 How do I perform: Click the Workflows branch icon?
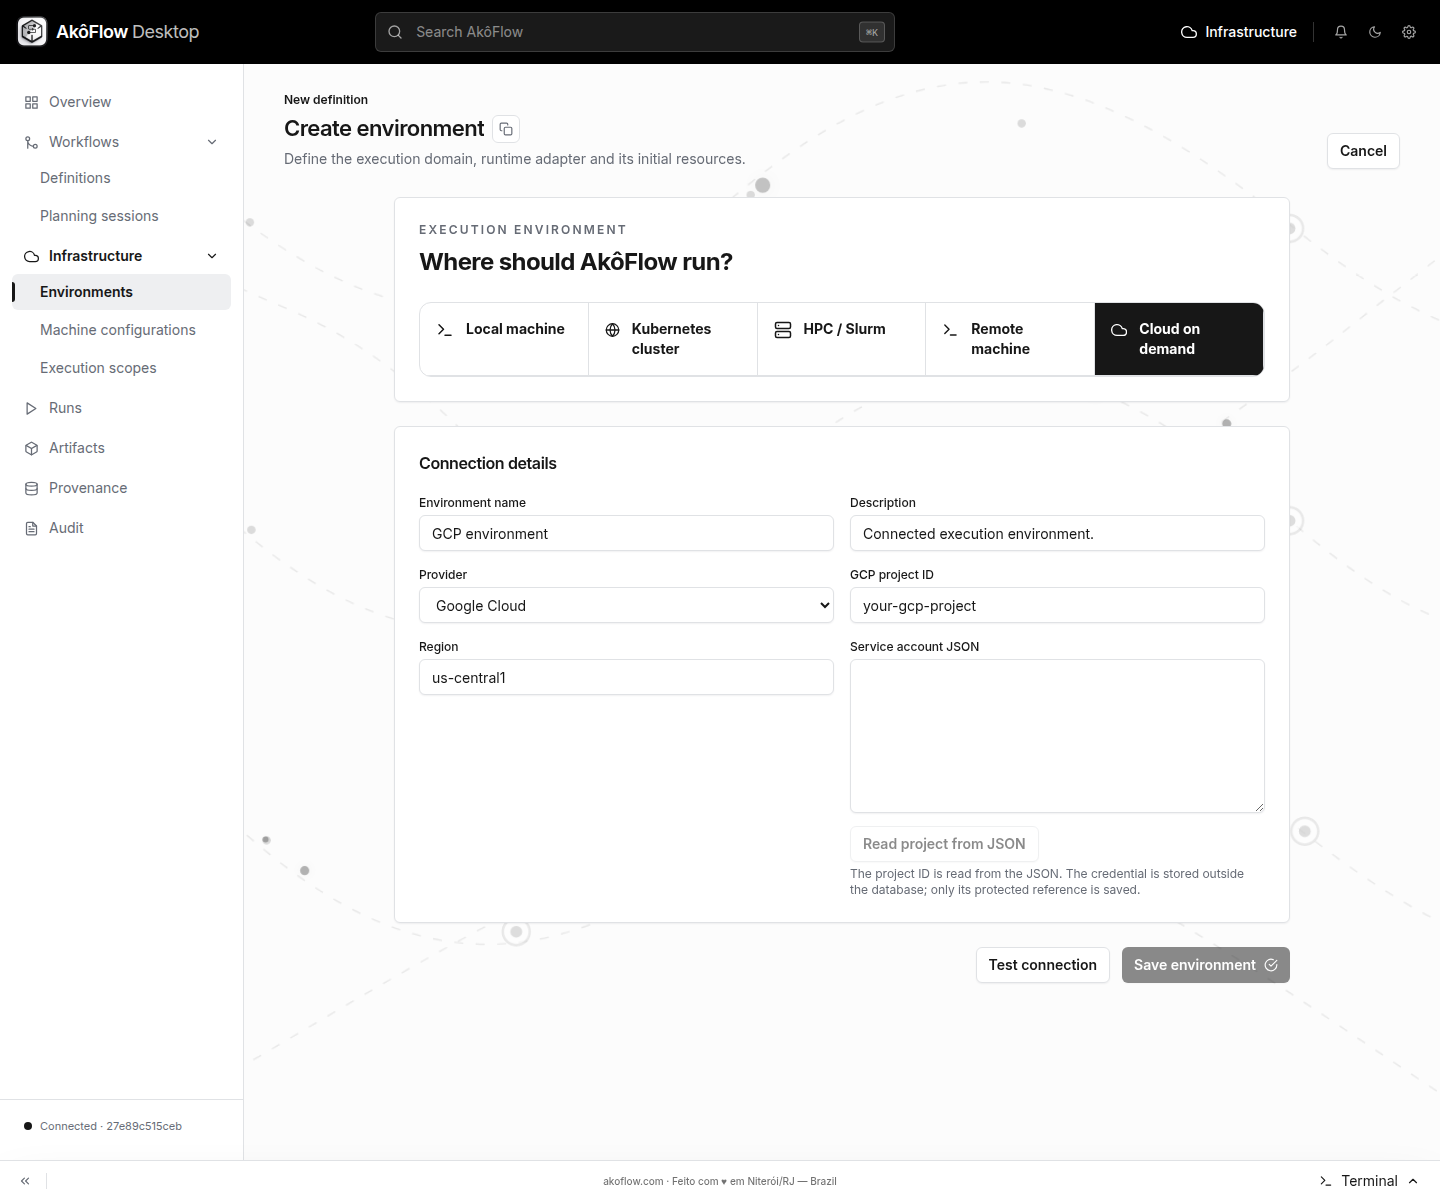31,142
